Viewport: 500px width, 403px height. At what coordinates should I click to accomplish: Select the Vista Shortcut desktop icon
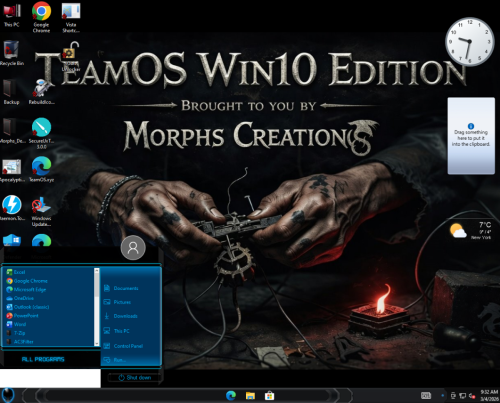pos(71,17)
